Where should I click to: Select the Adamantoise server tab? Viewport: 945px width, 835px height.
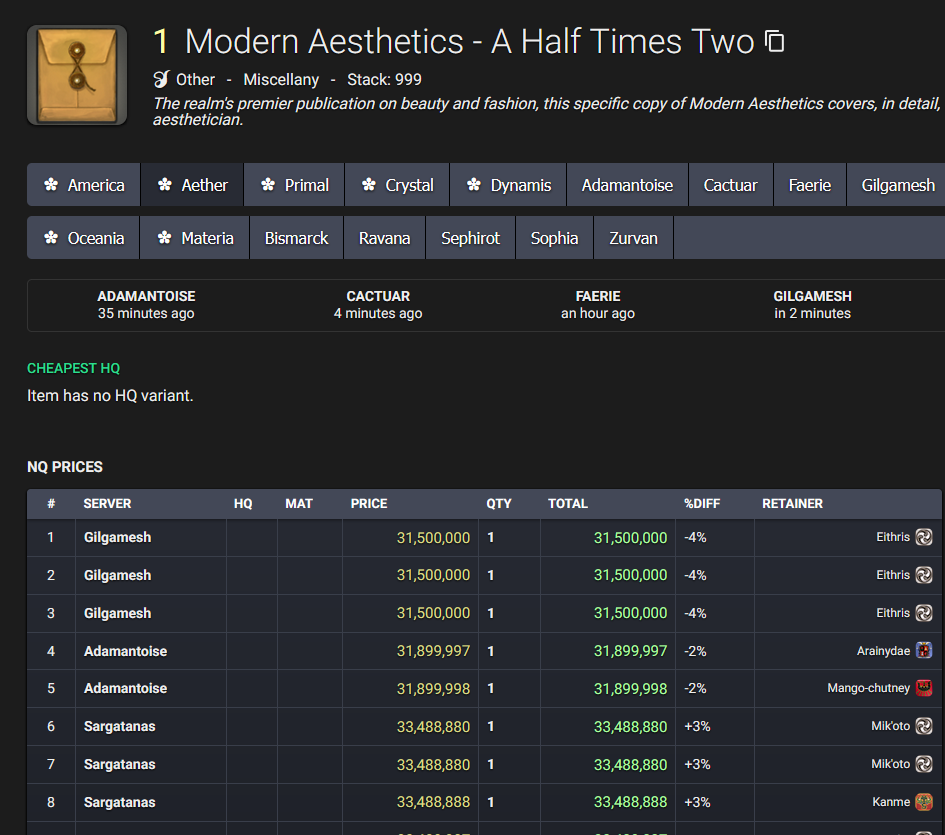[x=627, y=184]
